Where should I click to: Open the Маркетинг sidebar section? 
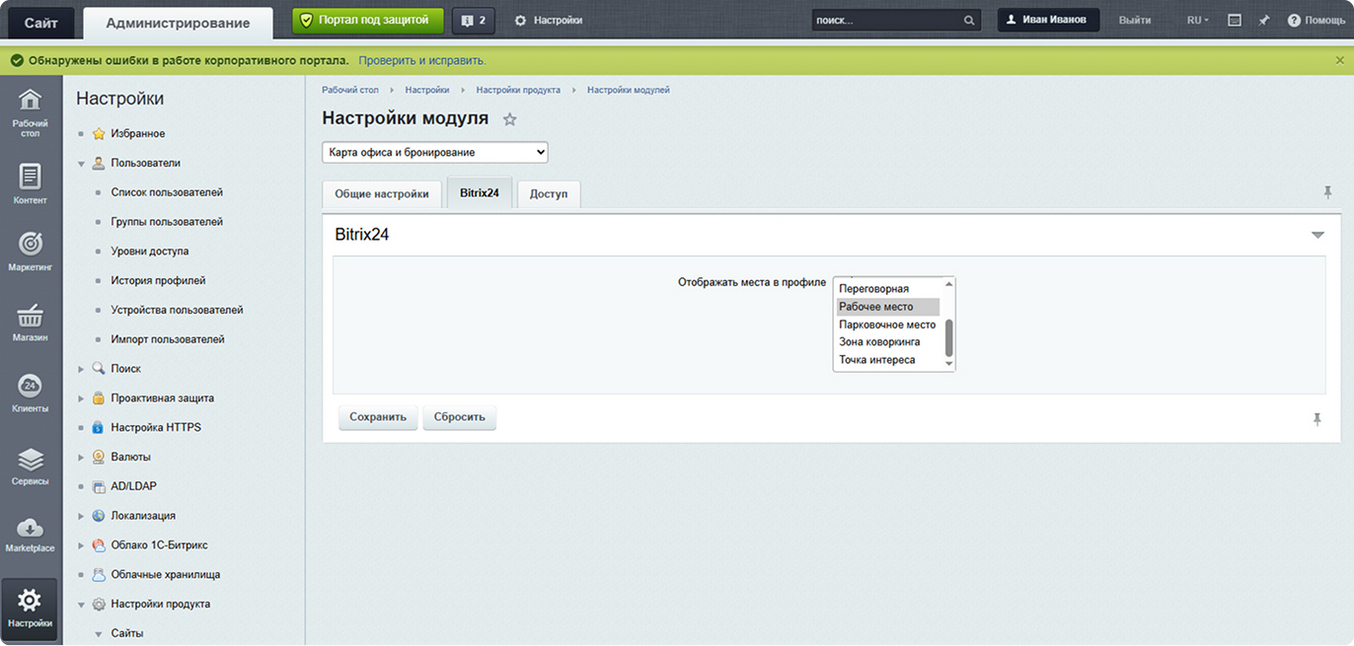coord(30,252)
